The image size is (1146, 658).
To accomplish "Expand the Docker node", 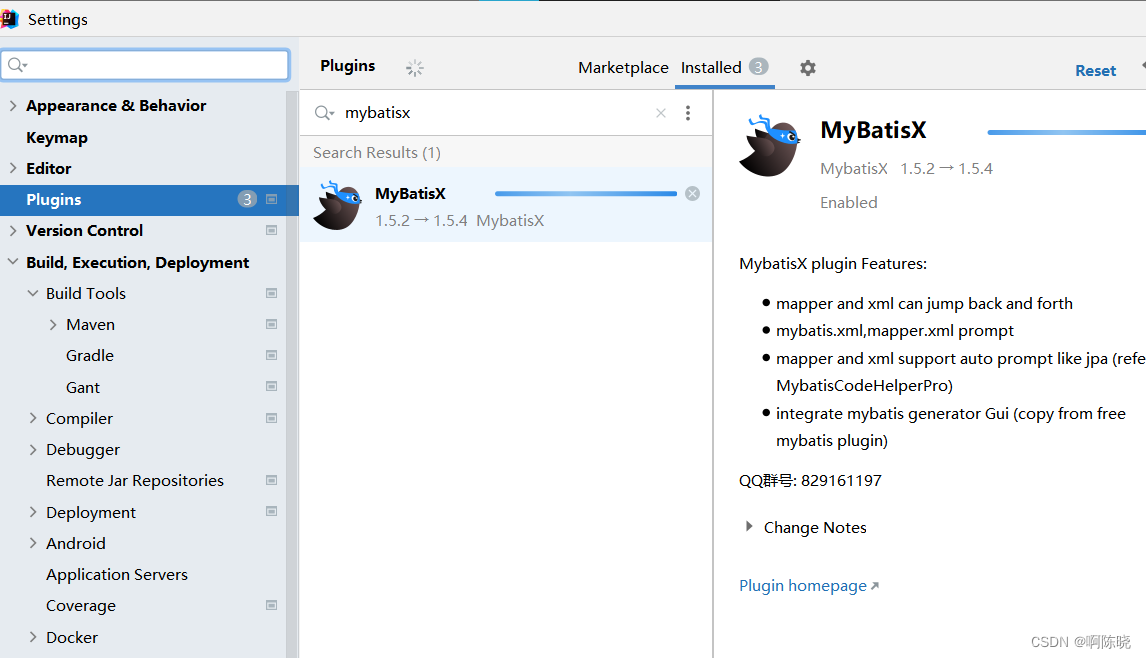I will click(33, 637).
